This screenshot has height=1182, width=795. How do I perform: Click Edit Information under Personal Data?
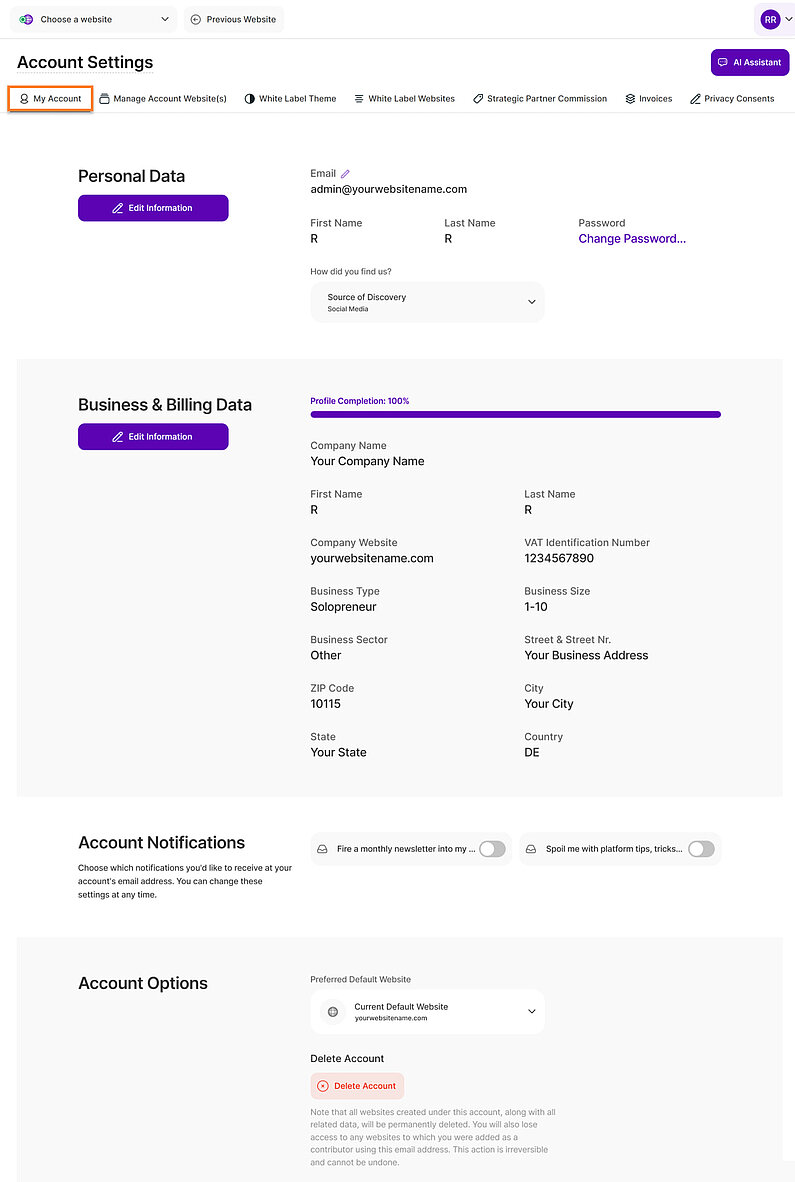tap(153, 208)
